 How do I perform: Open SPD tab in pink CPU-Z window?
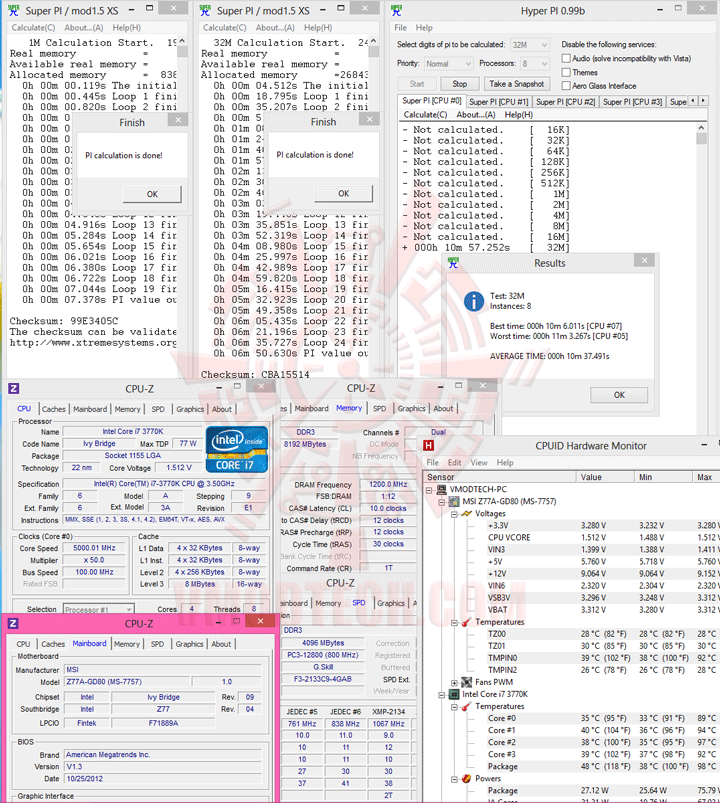click(157, 644)
